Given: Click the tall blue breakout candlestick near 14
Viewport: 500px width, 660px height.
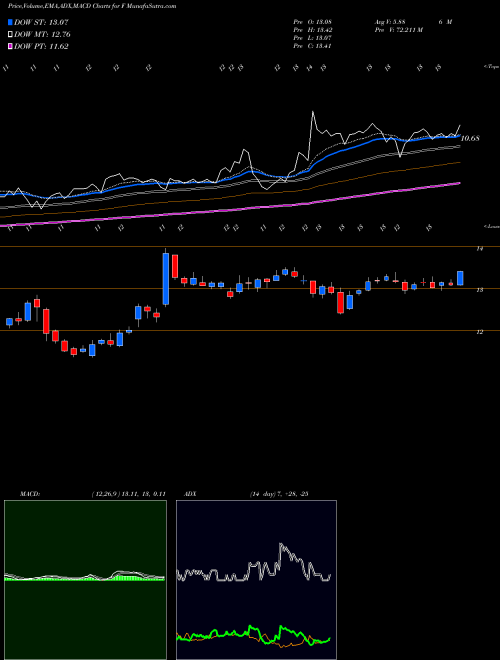Looking at the screenshot, I should click(166, 278).
